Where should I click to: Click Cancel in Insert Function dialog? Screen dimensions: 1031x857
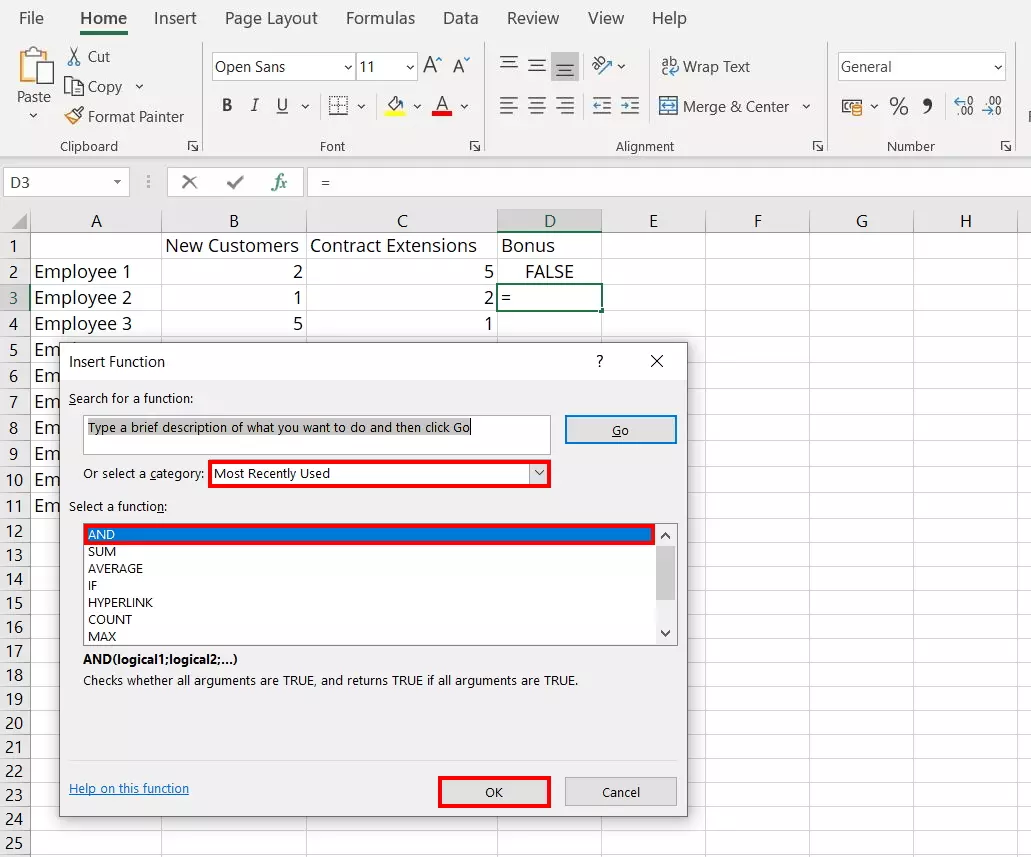[x=621, y=792]
